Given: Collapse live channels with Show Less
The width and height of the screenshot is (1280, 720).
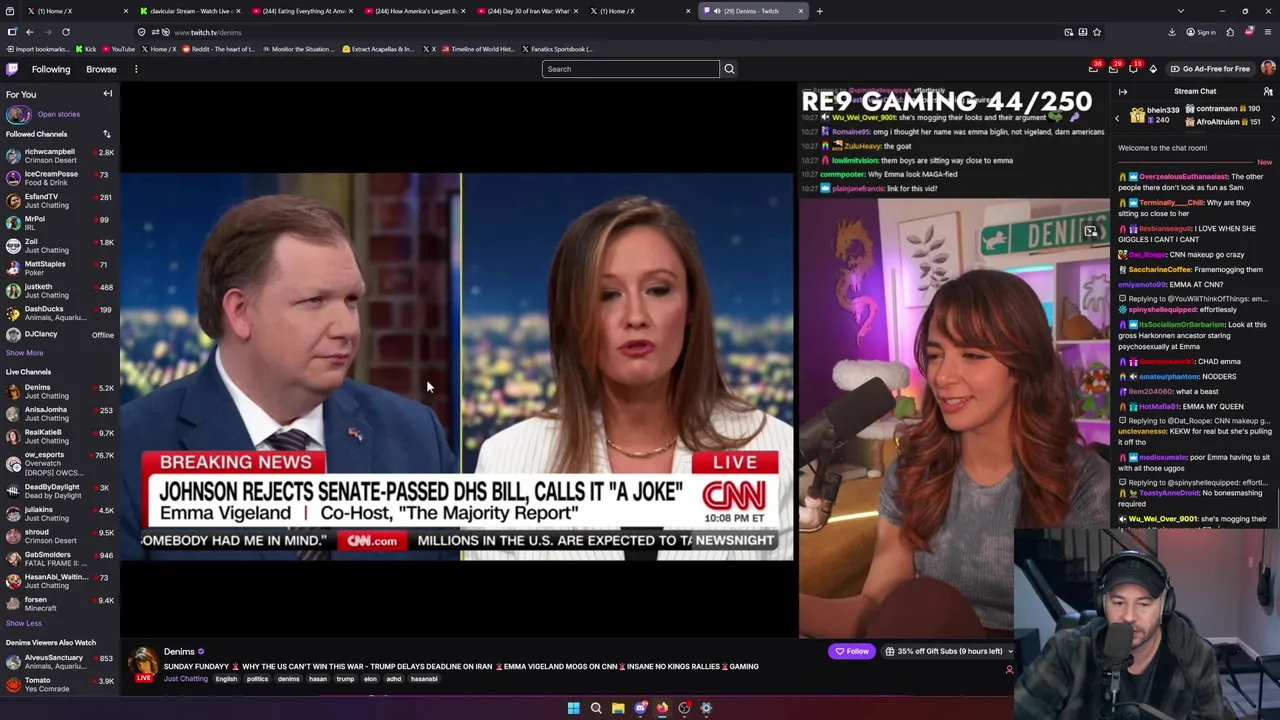Looking at the screenshot, I should [x=23, y=623].
